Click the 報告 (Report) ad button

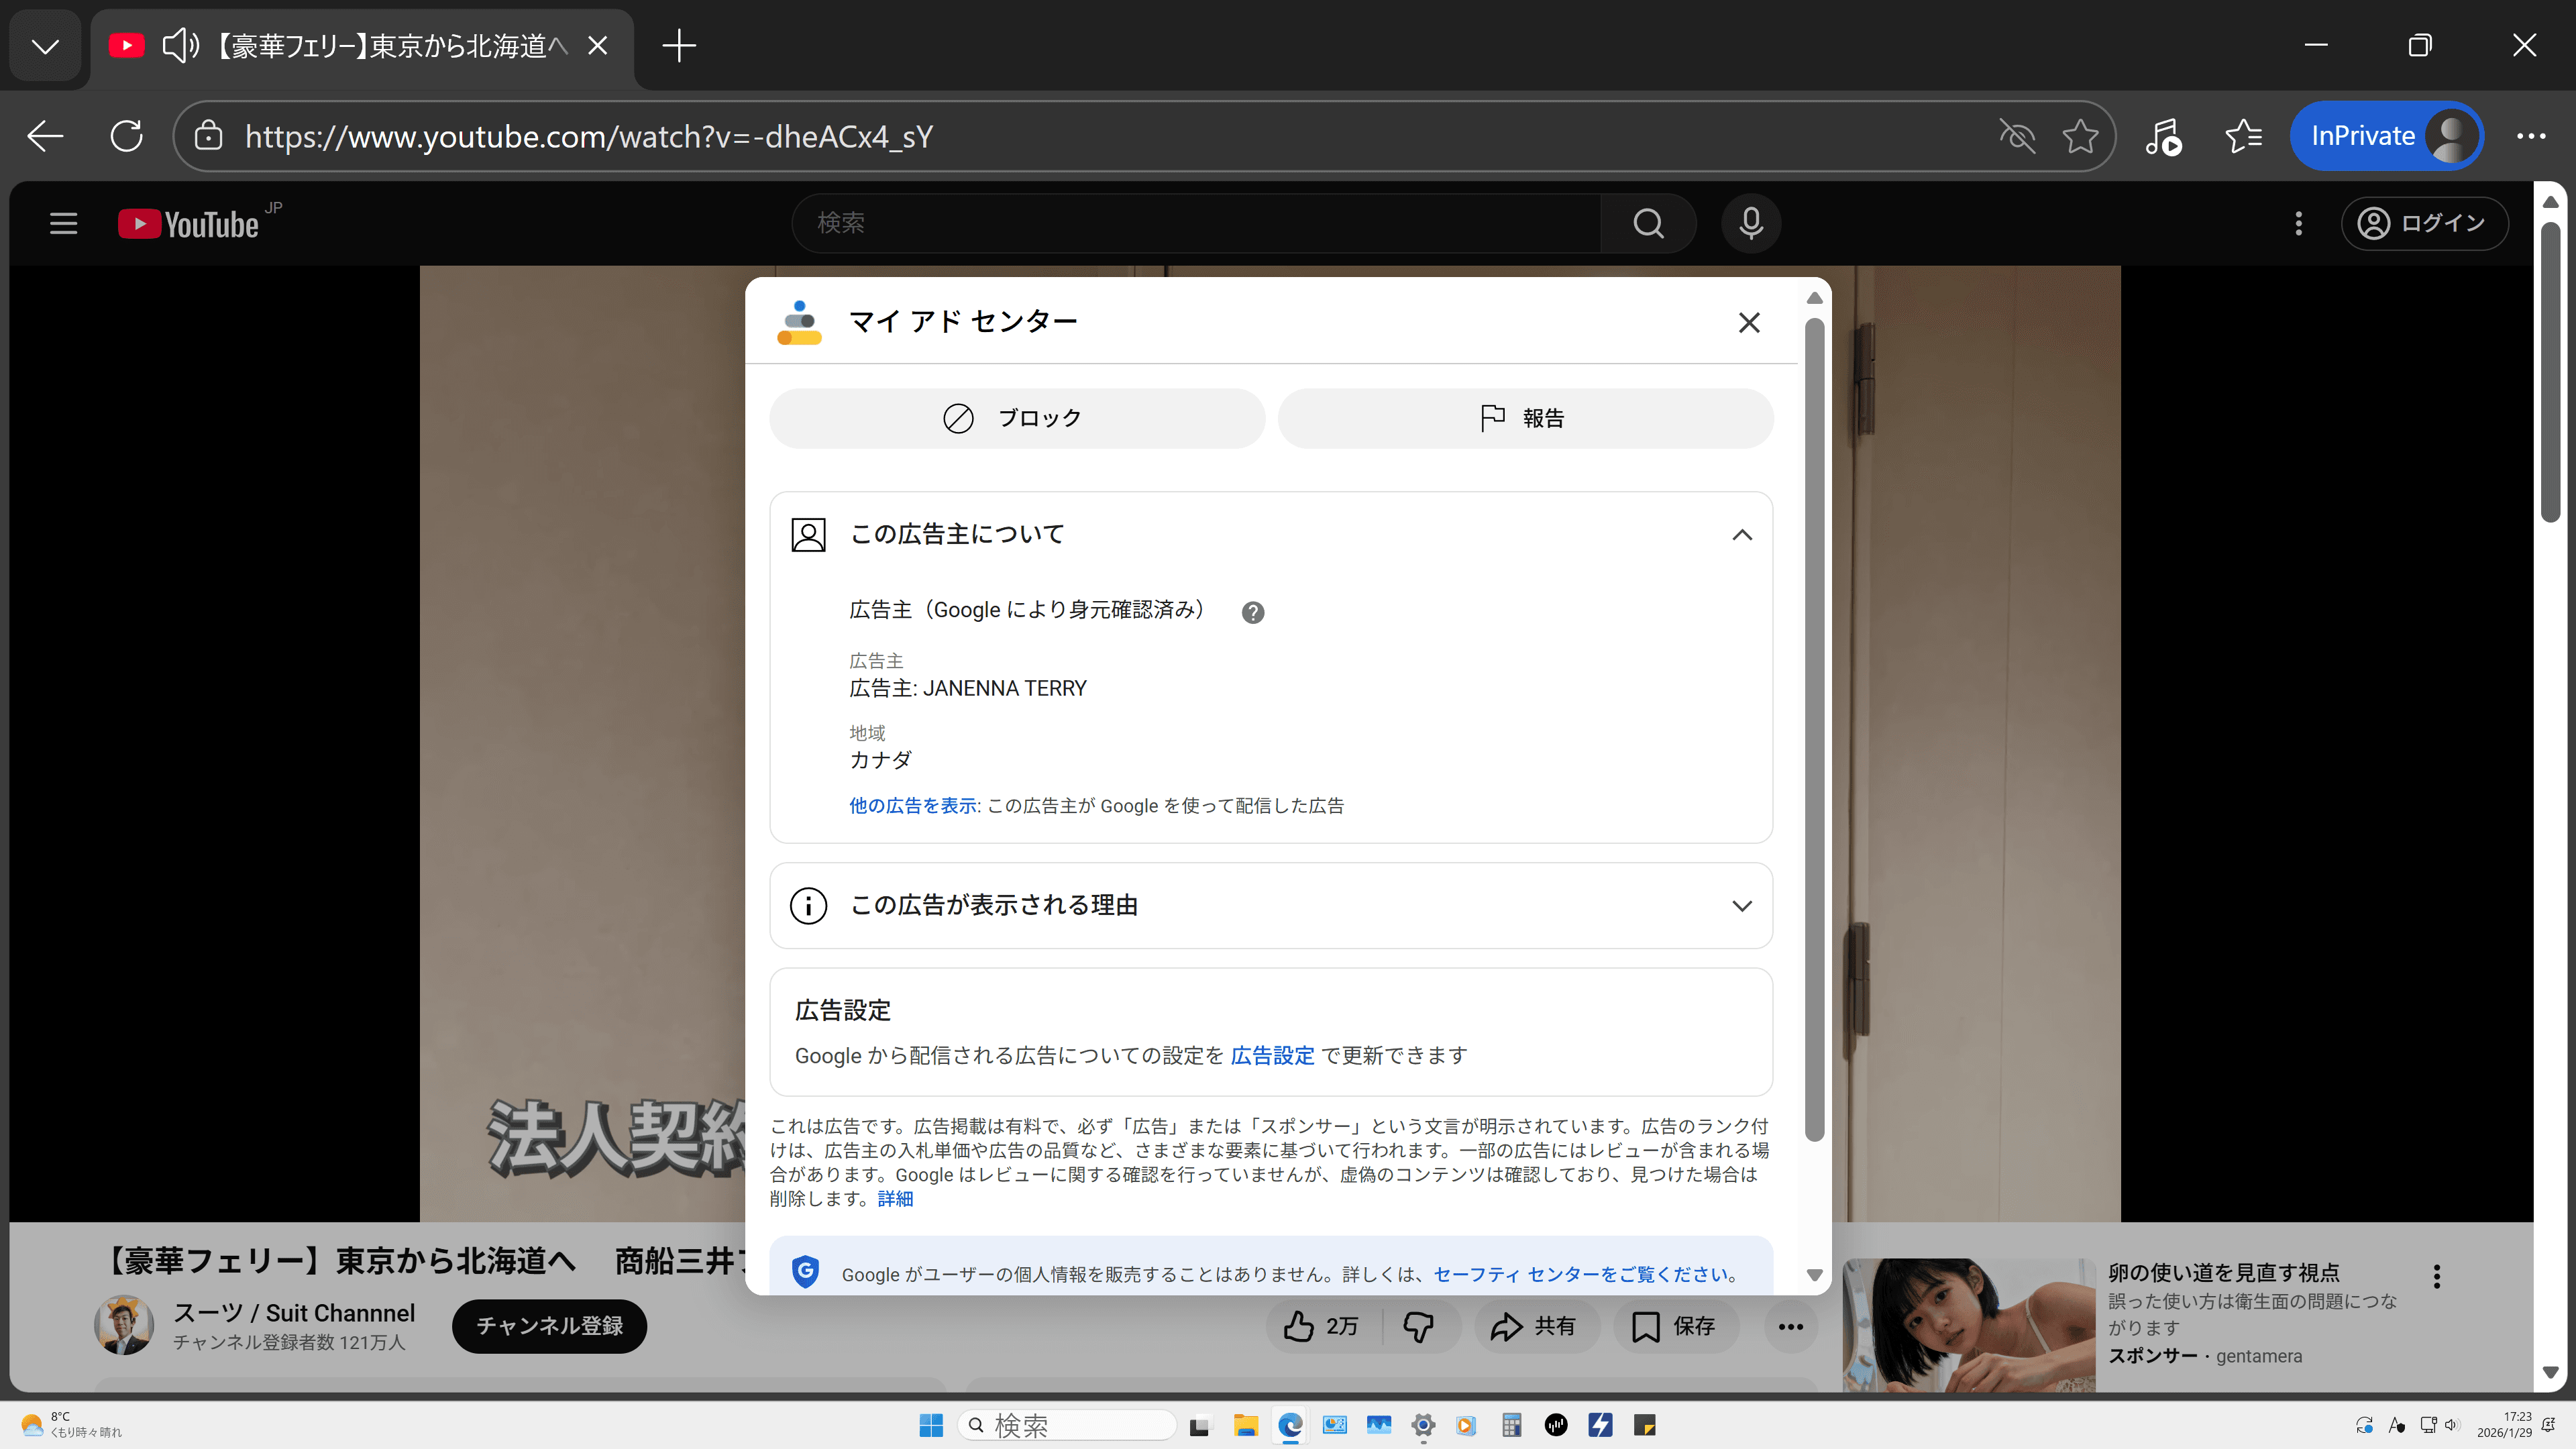coord(1525,418)
